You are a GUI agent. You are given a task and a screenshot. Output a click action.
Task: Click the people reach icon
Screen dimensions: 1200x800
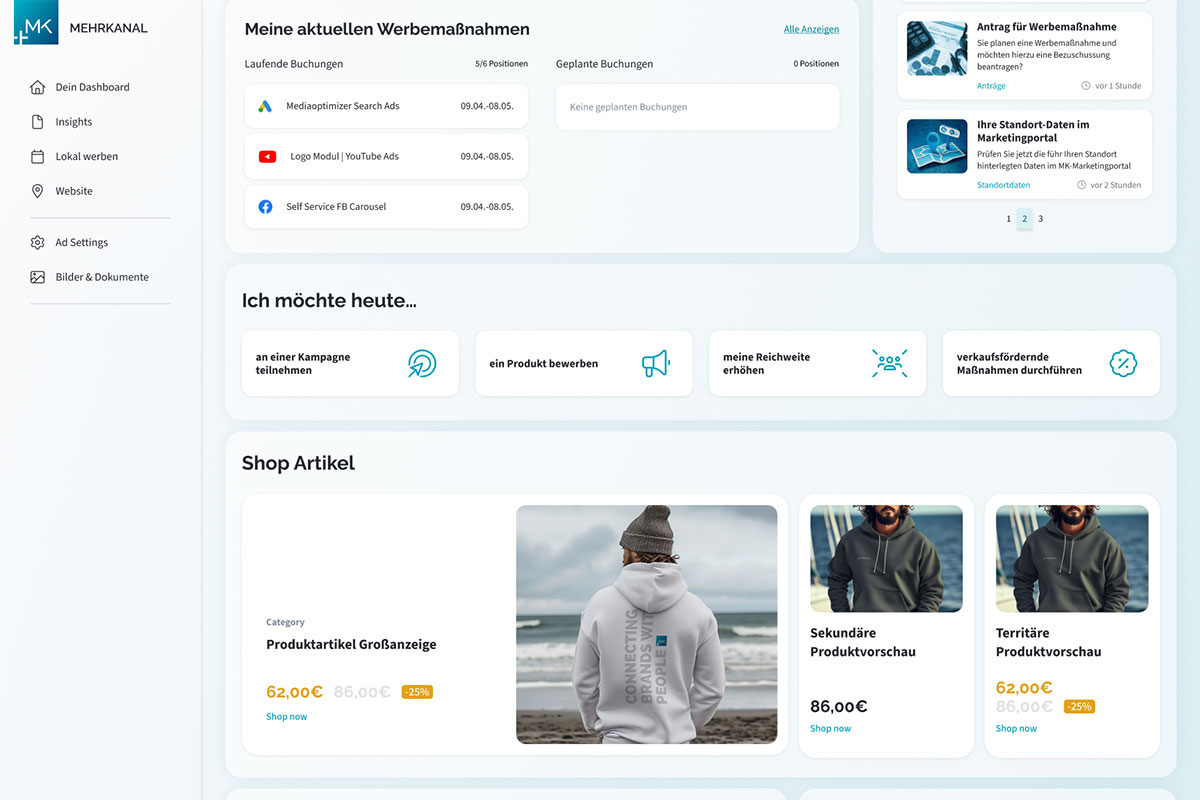click(888, 363)
